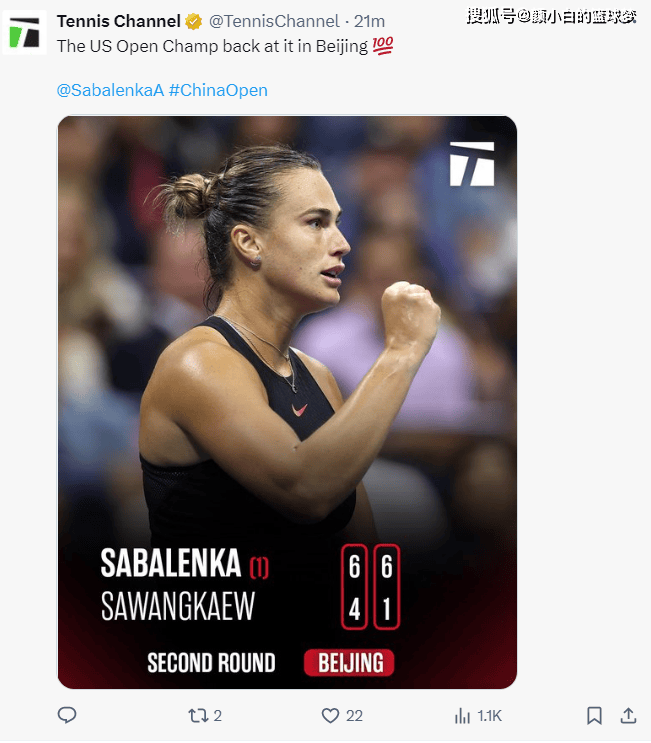This screenshot has height=743, width=651.
Task: Bookmark this tweet
Action: point(594,716)
